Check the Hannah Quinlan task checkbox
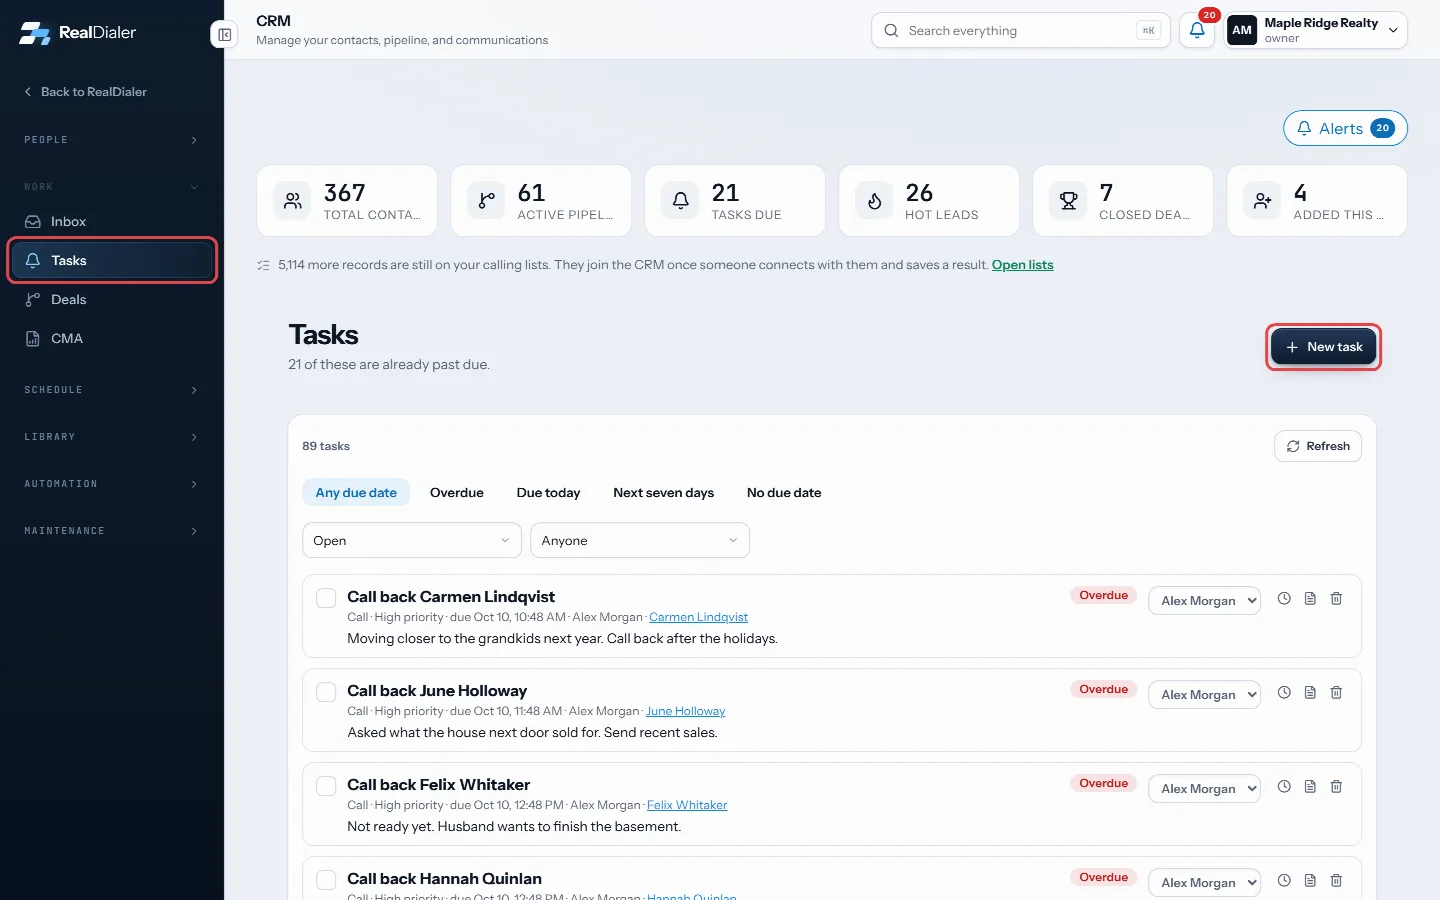The image size is (1440, 900). [326, 880]
